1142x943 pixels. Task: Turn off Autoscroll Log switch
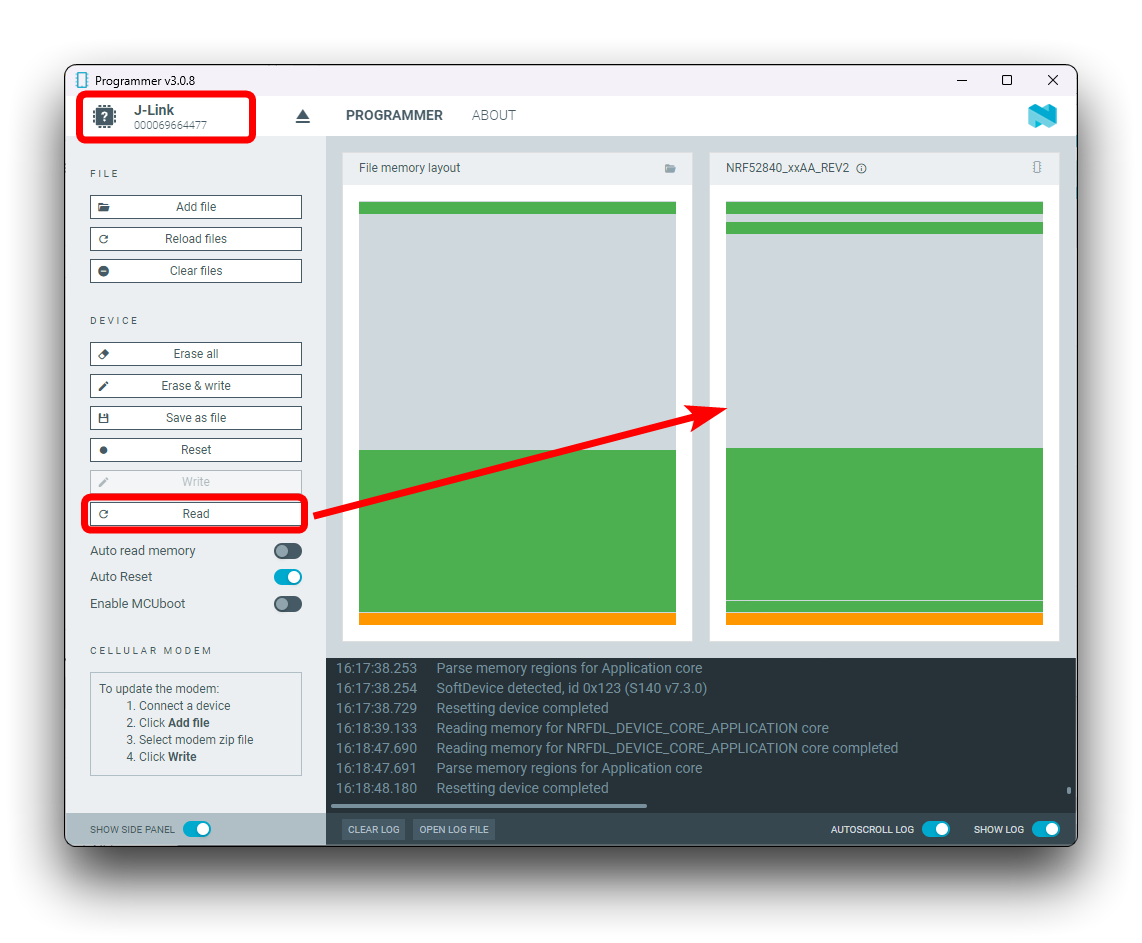tap(936, 829)
